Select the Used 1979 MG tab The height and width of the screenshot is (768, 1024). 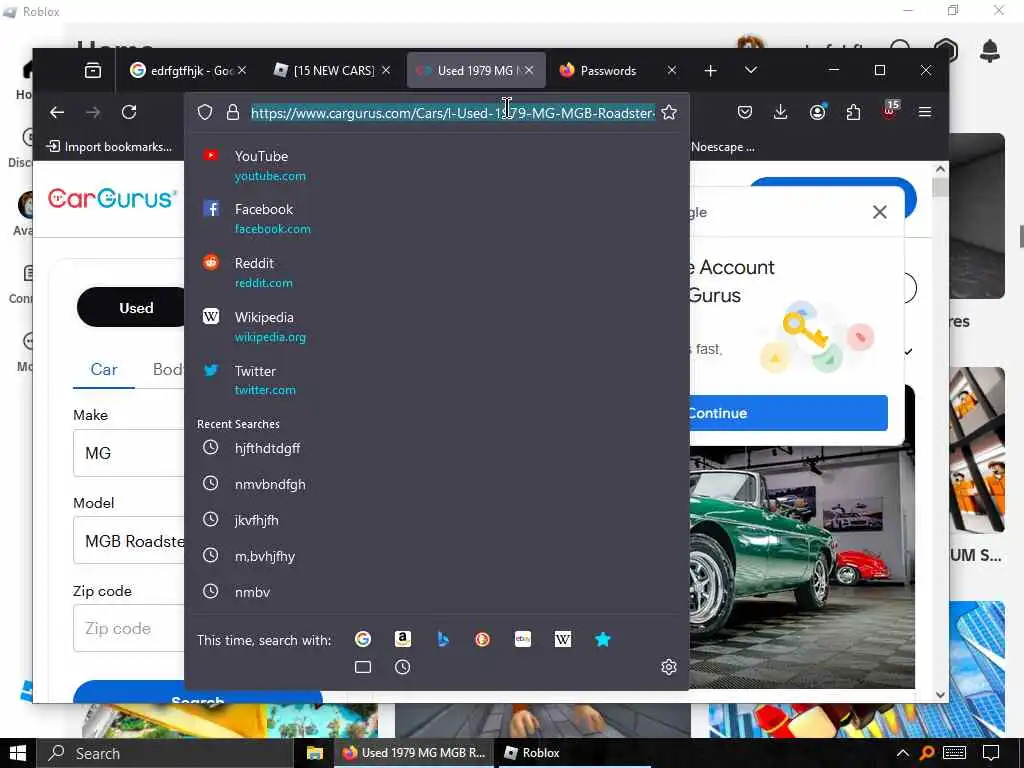click(475, 70)
